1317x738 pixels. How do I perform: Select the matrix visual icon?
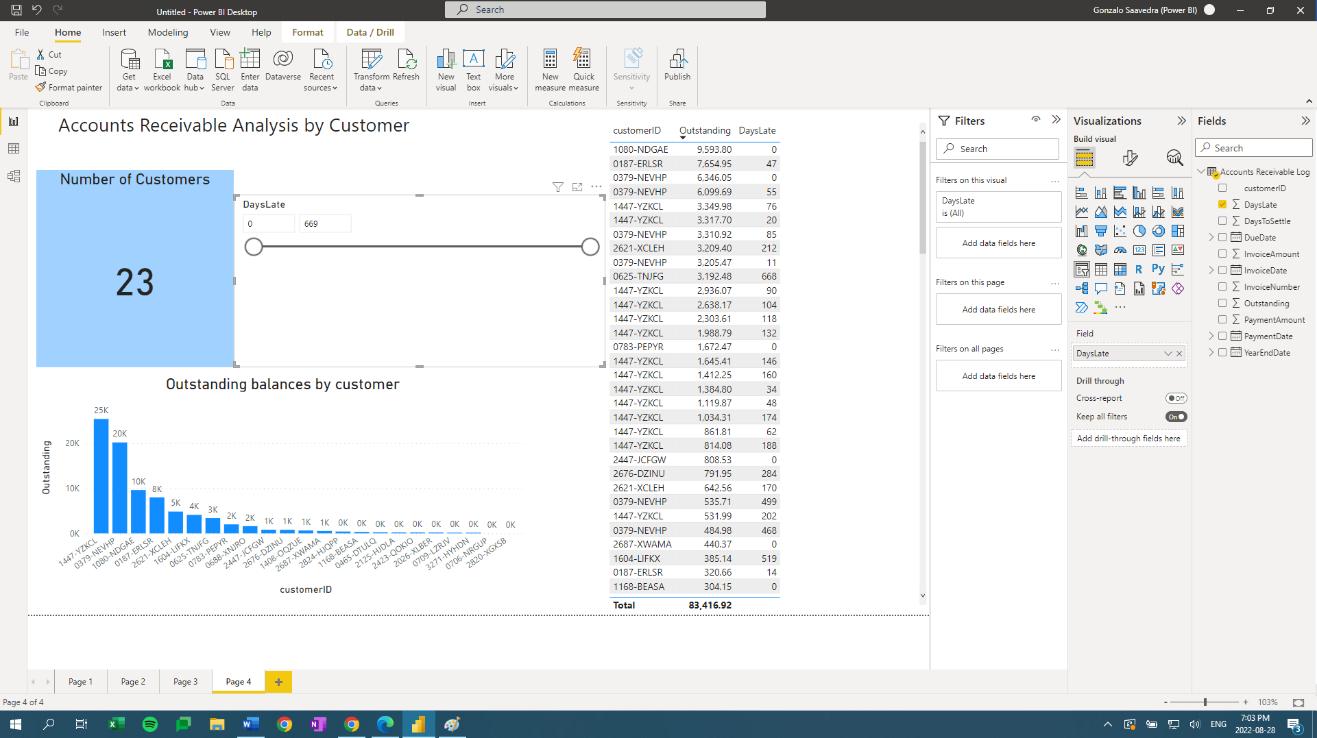tap(1120, 269)
